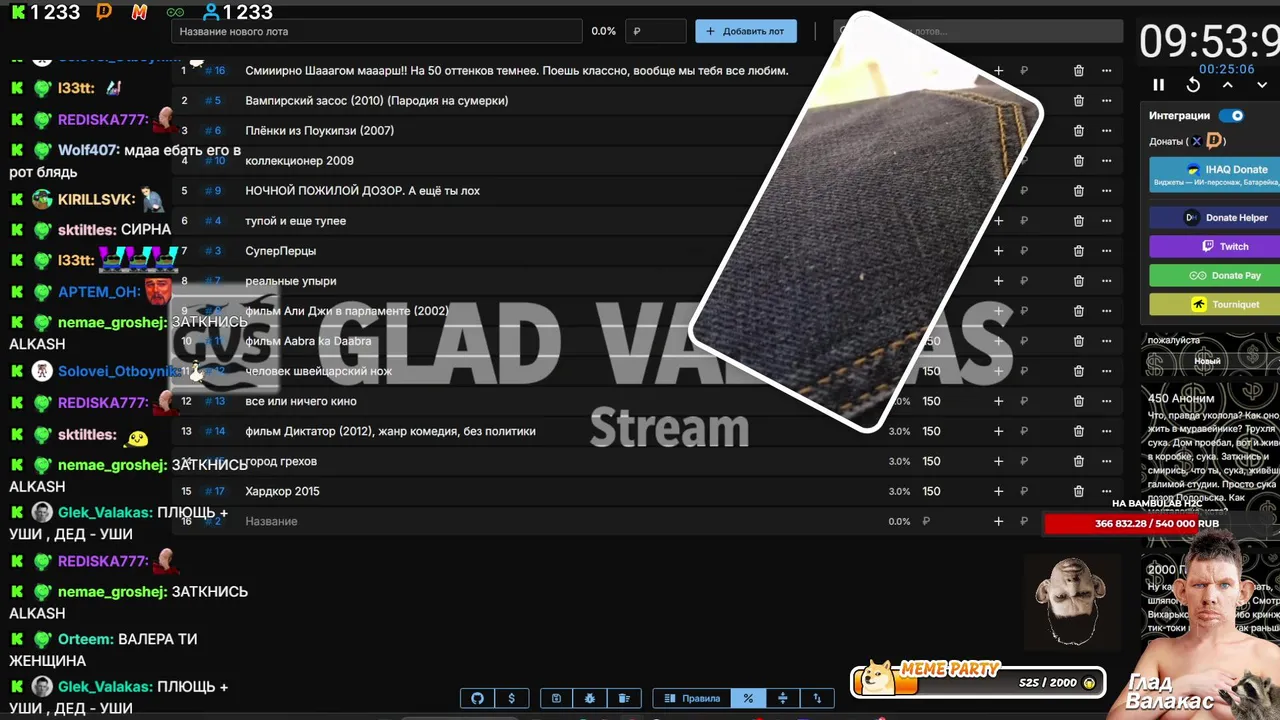Click the "Добавить лот" button
Image resolution: width=1280 pixels, height=720 pixels.
pos(746,31)
